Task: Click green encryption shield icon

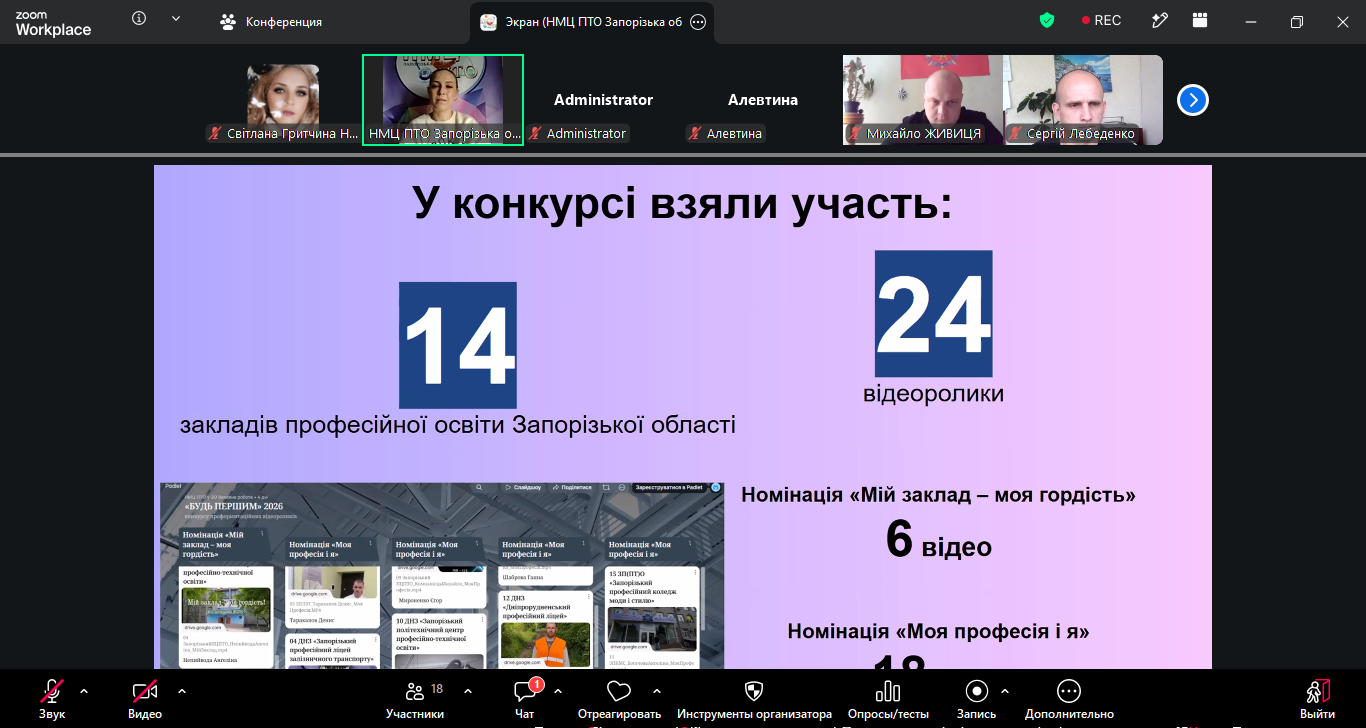Action: click(x=1047, y=20)
